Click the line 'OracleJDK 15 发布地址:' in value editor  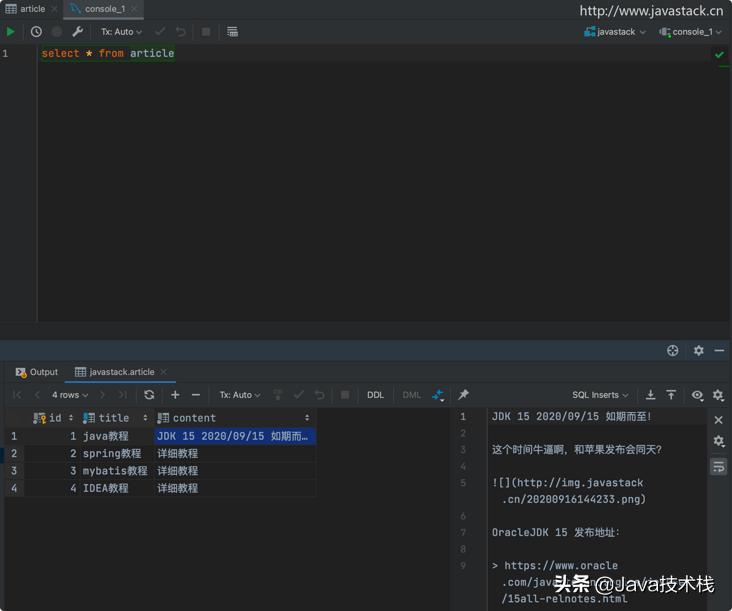(x=556, y=532)
